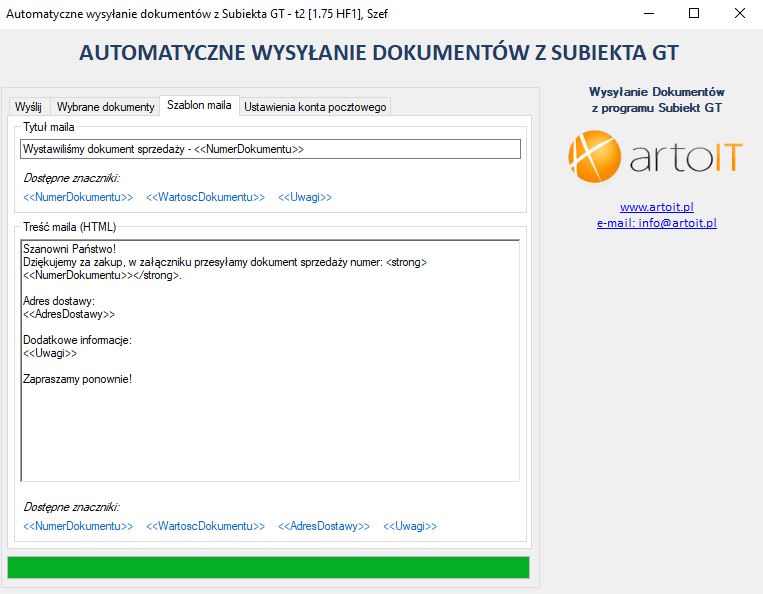Click the info@artoit.pl e-mail link
This screenshot has height=594, width=763.
[656, 223]
